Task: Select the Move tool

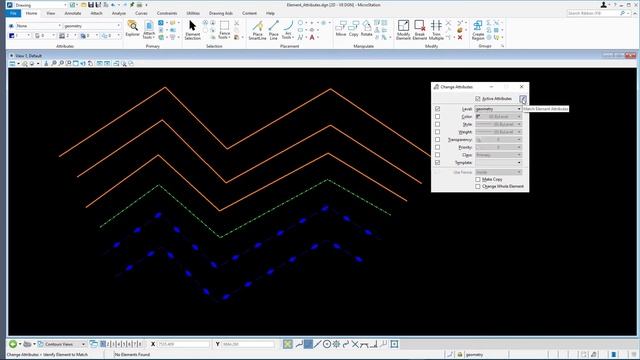Action: coord(341,29)
